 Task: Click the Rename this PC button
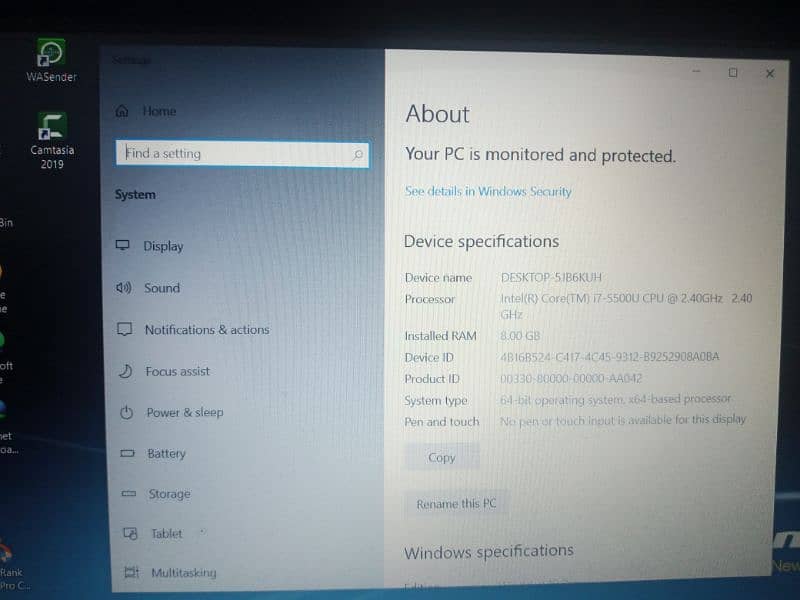(456, 504)
